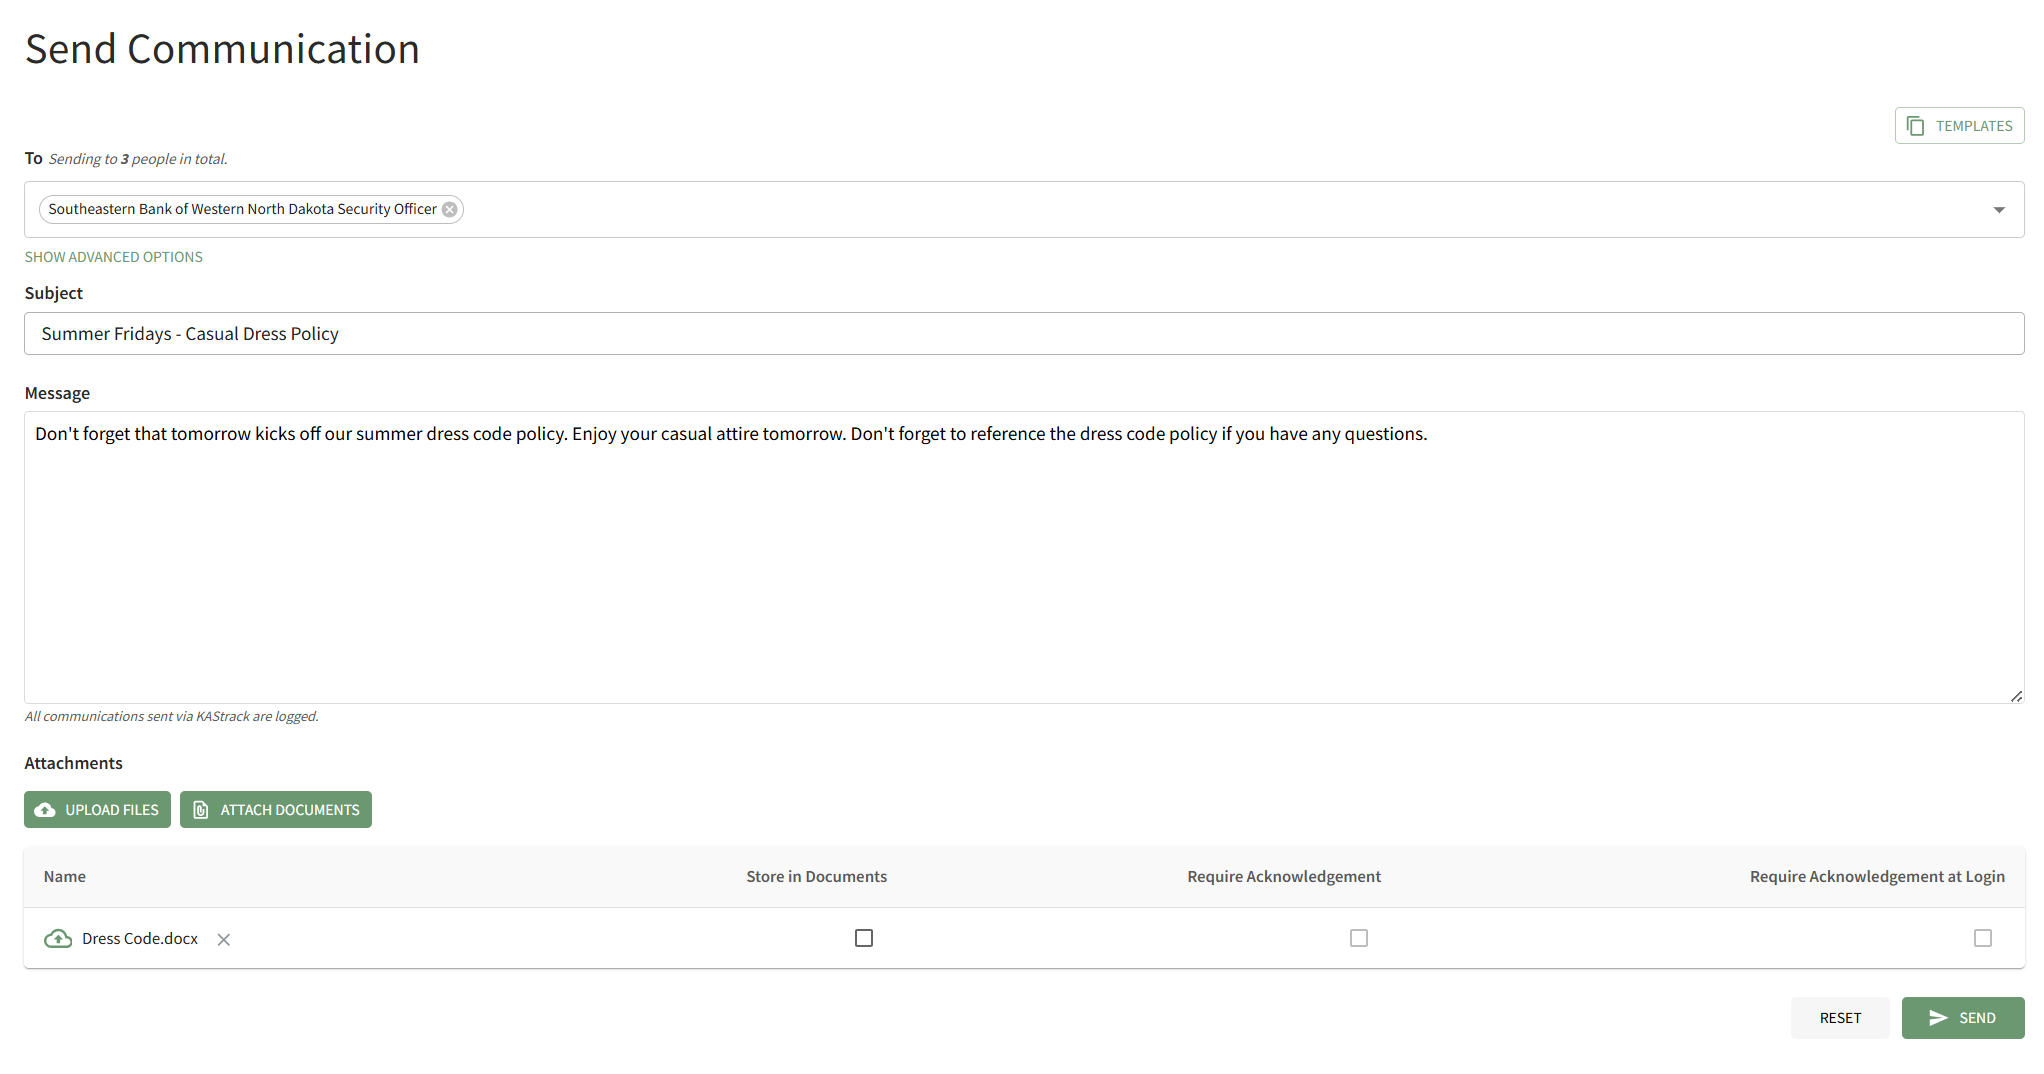
Task: Click the 'All communications sent via KAStrack are logged' note
Action: coord(172,716)
